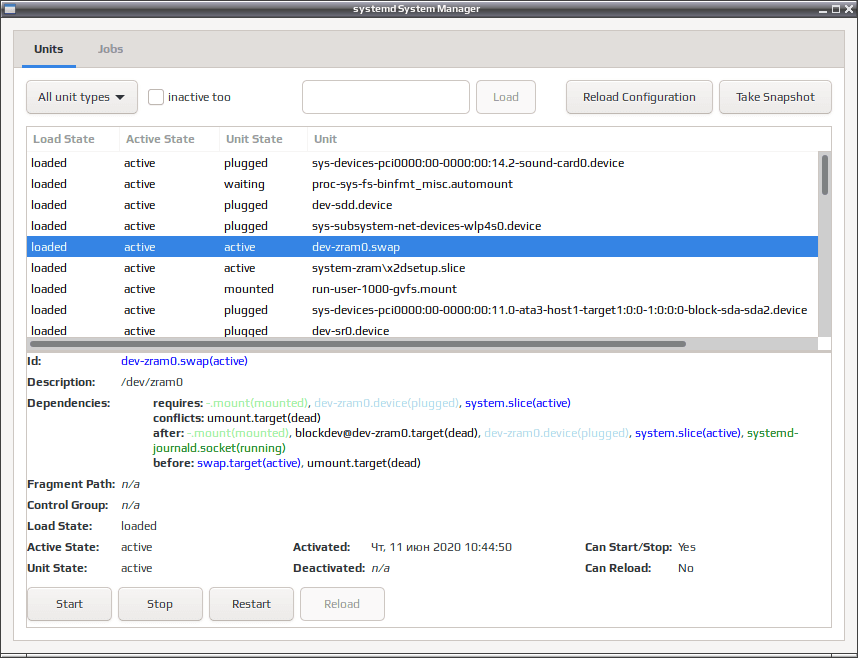Click the horizontal scrollbar of unit list
This screenshot has width=858, height=658.
pos(358,344)
